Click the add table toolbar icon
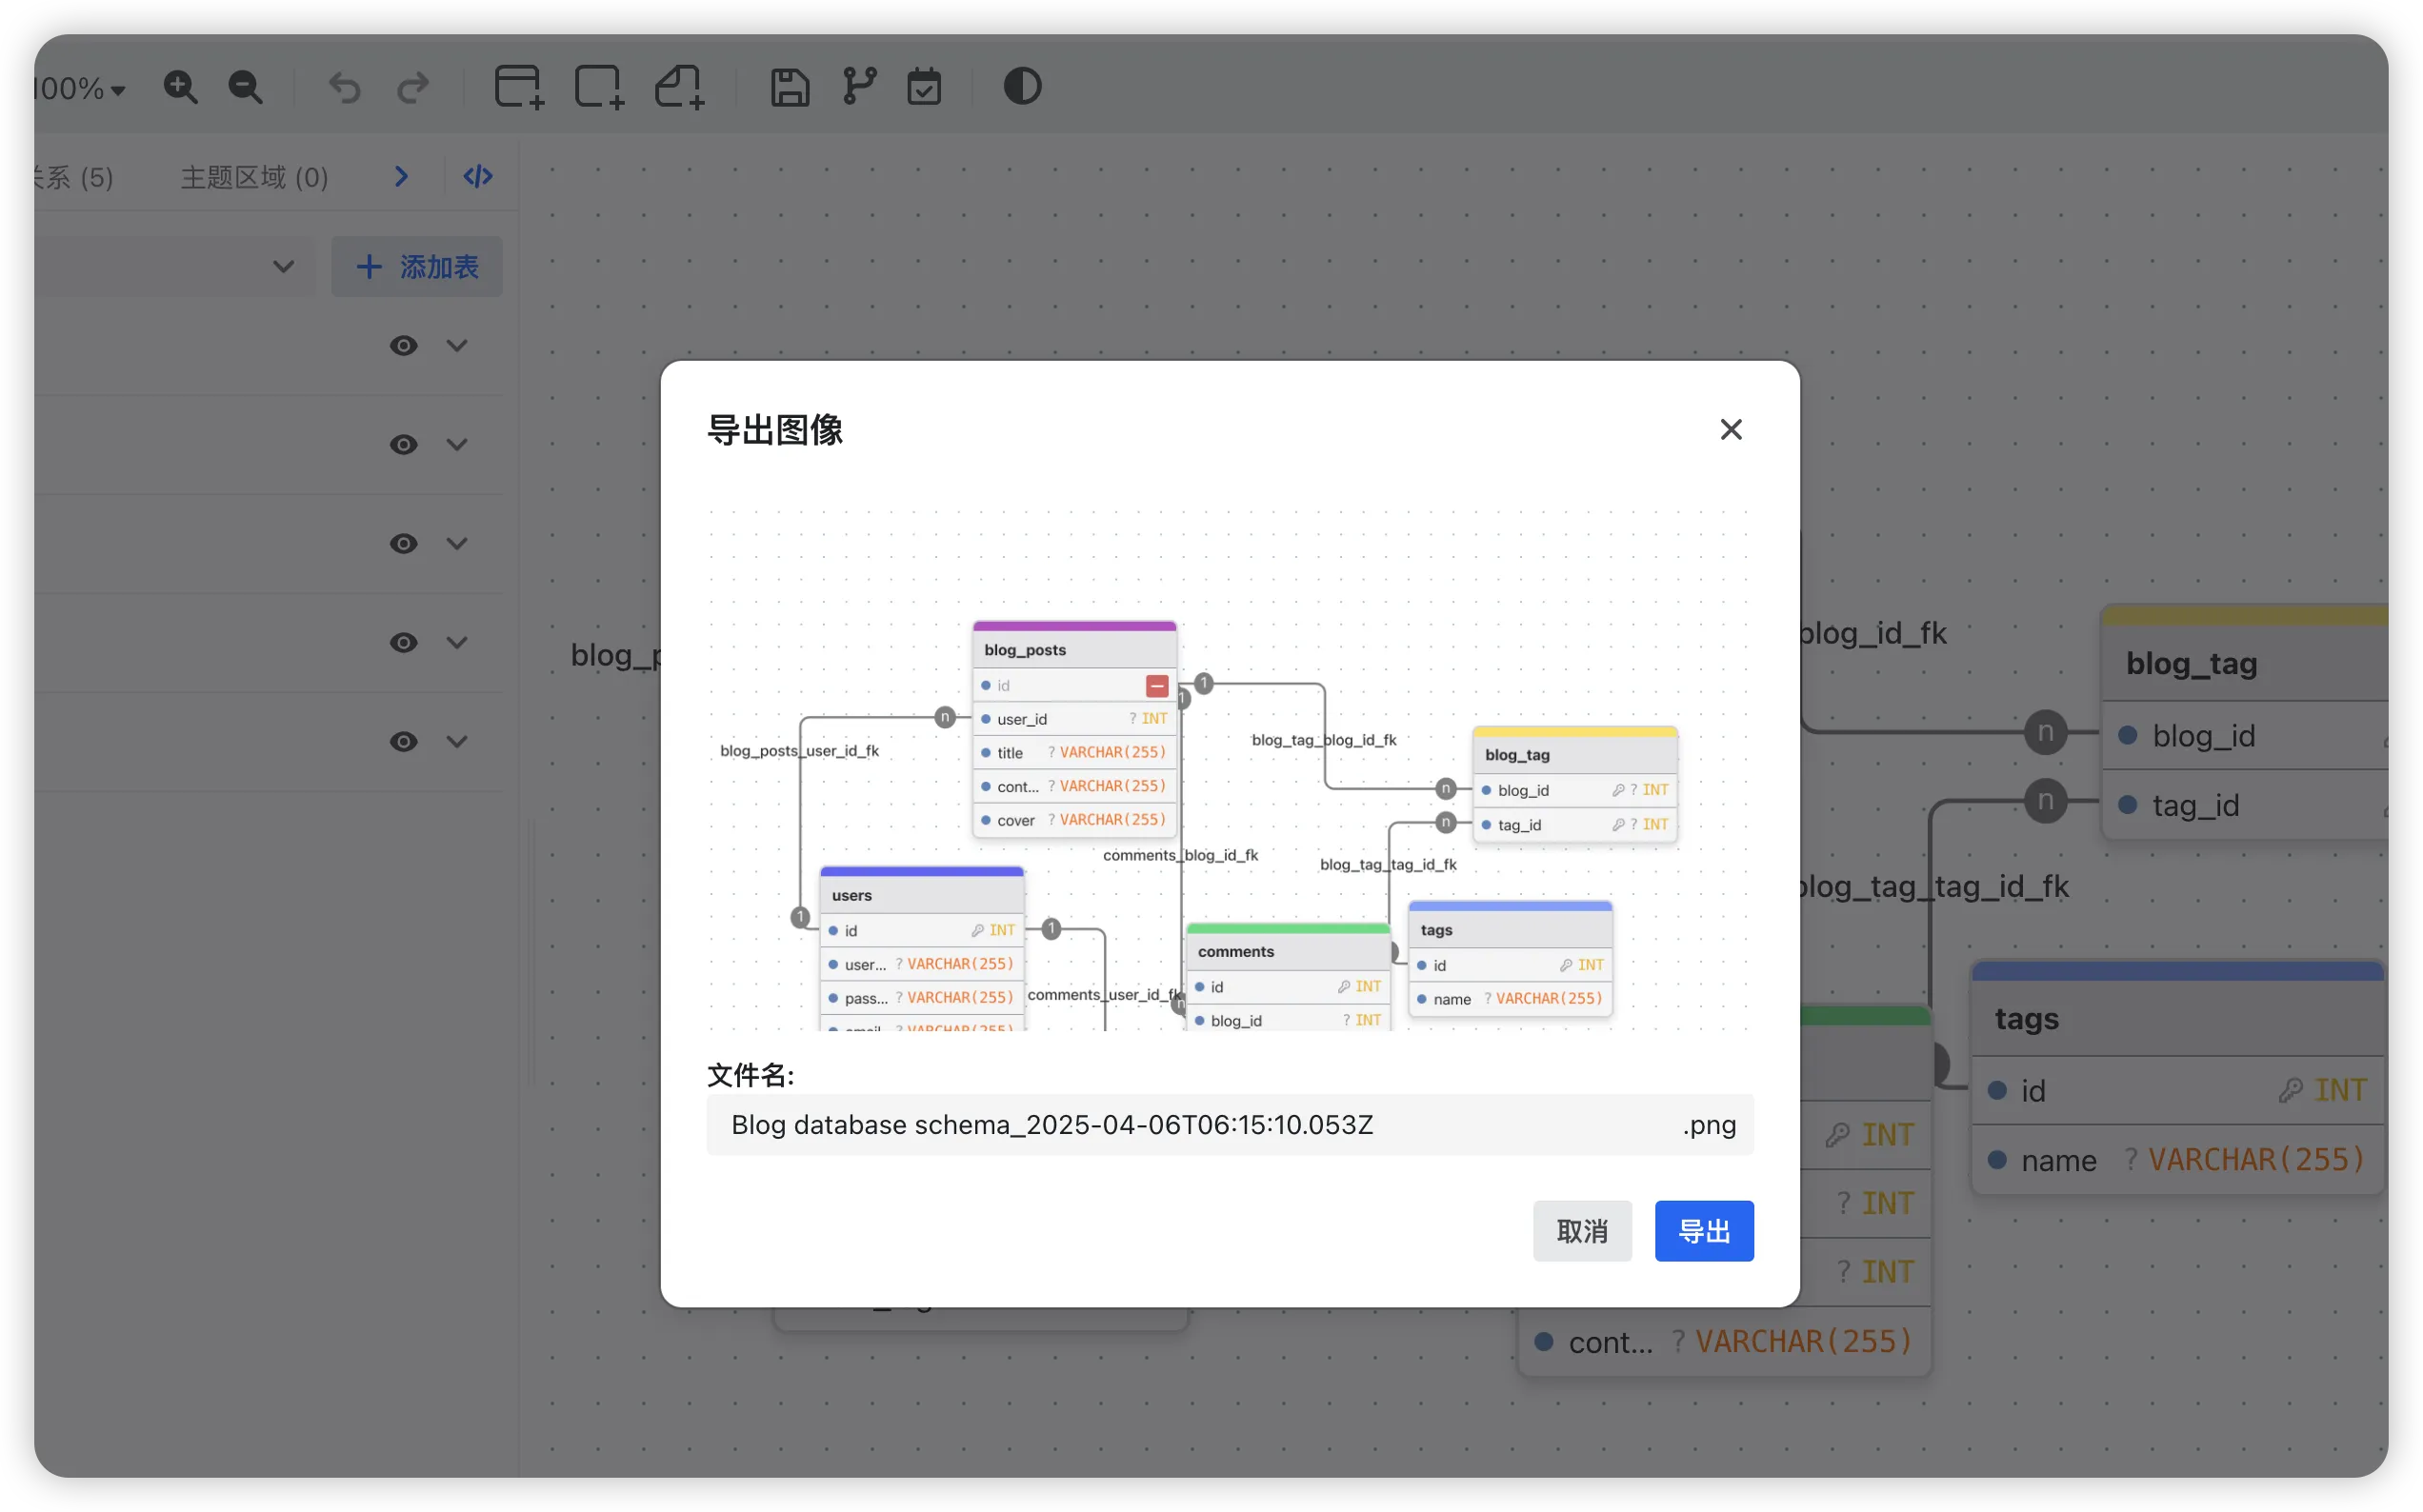 click(x=519, y=88)
